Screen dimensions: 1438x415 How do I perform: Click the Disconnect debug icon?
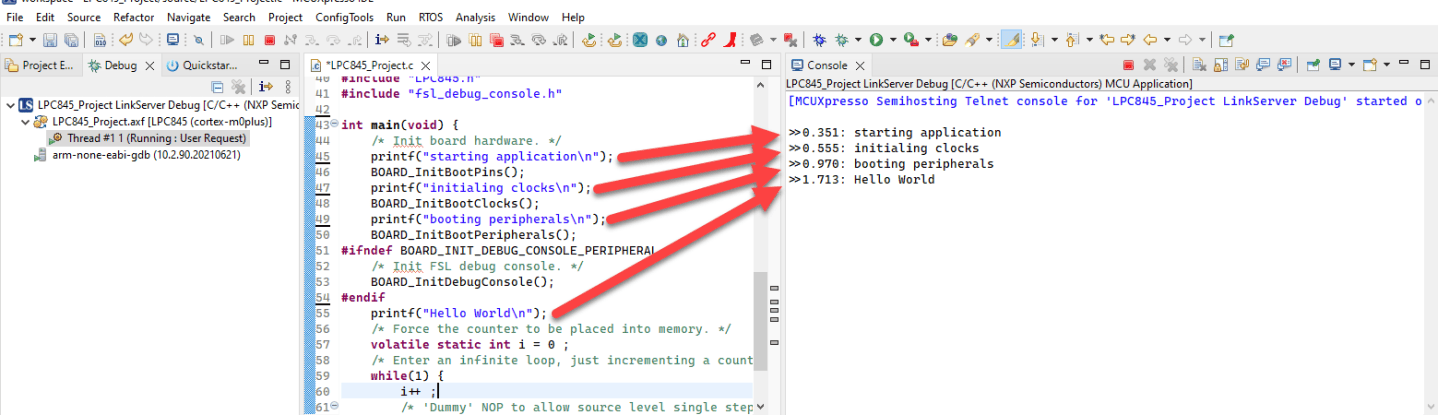coord(290,40)
